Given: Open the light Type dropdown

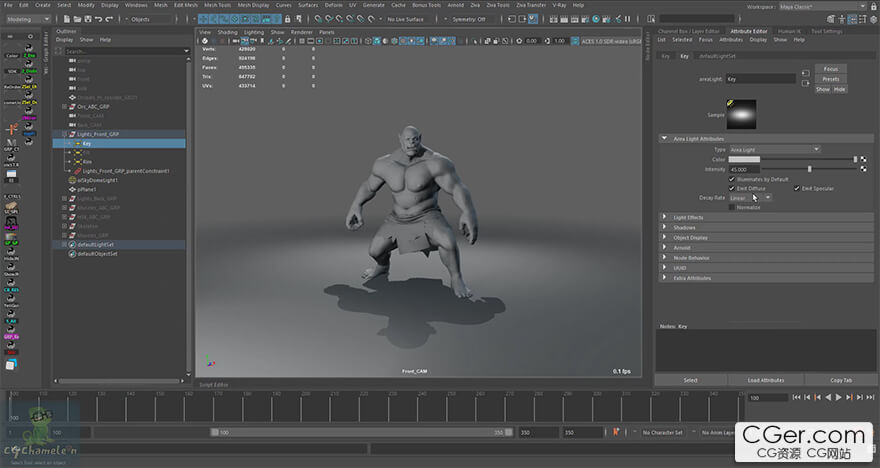Looking at the screenshot, I should point(775,149).
